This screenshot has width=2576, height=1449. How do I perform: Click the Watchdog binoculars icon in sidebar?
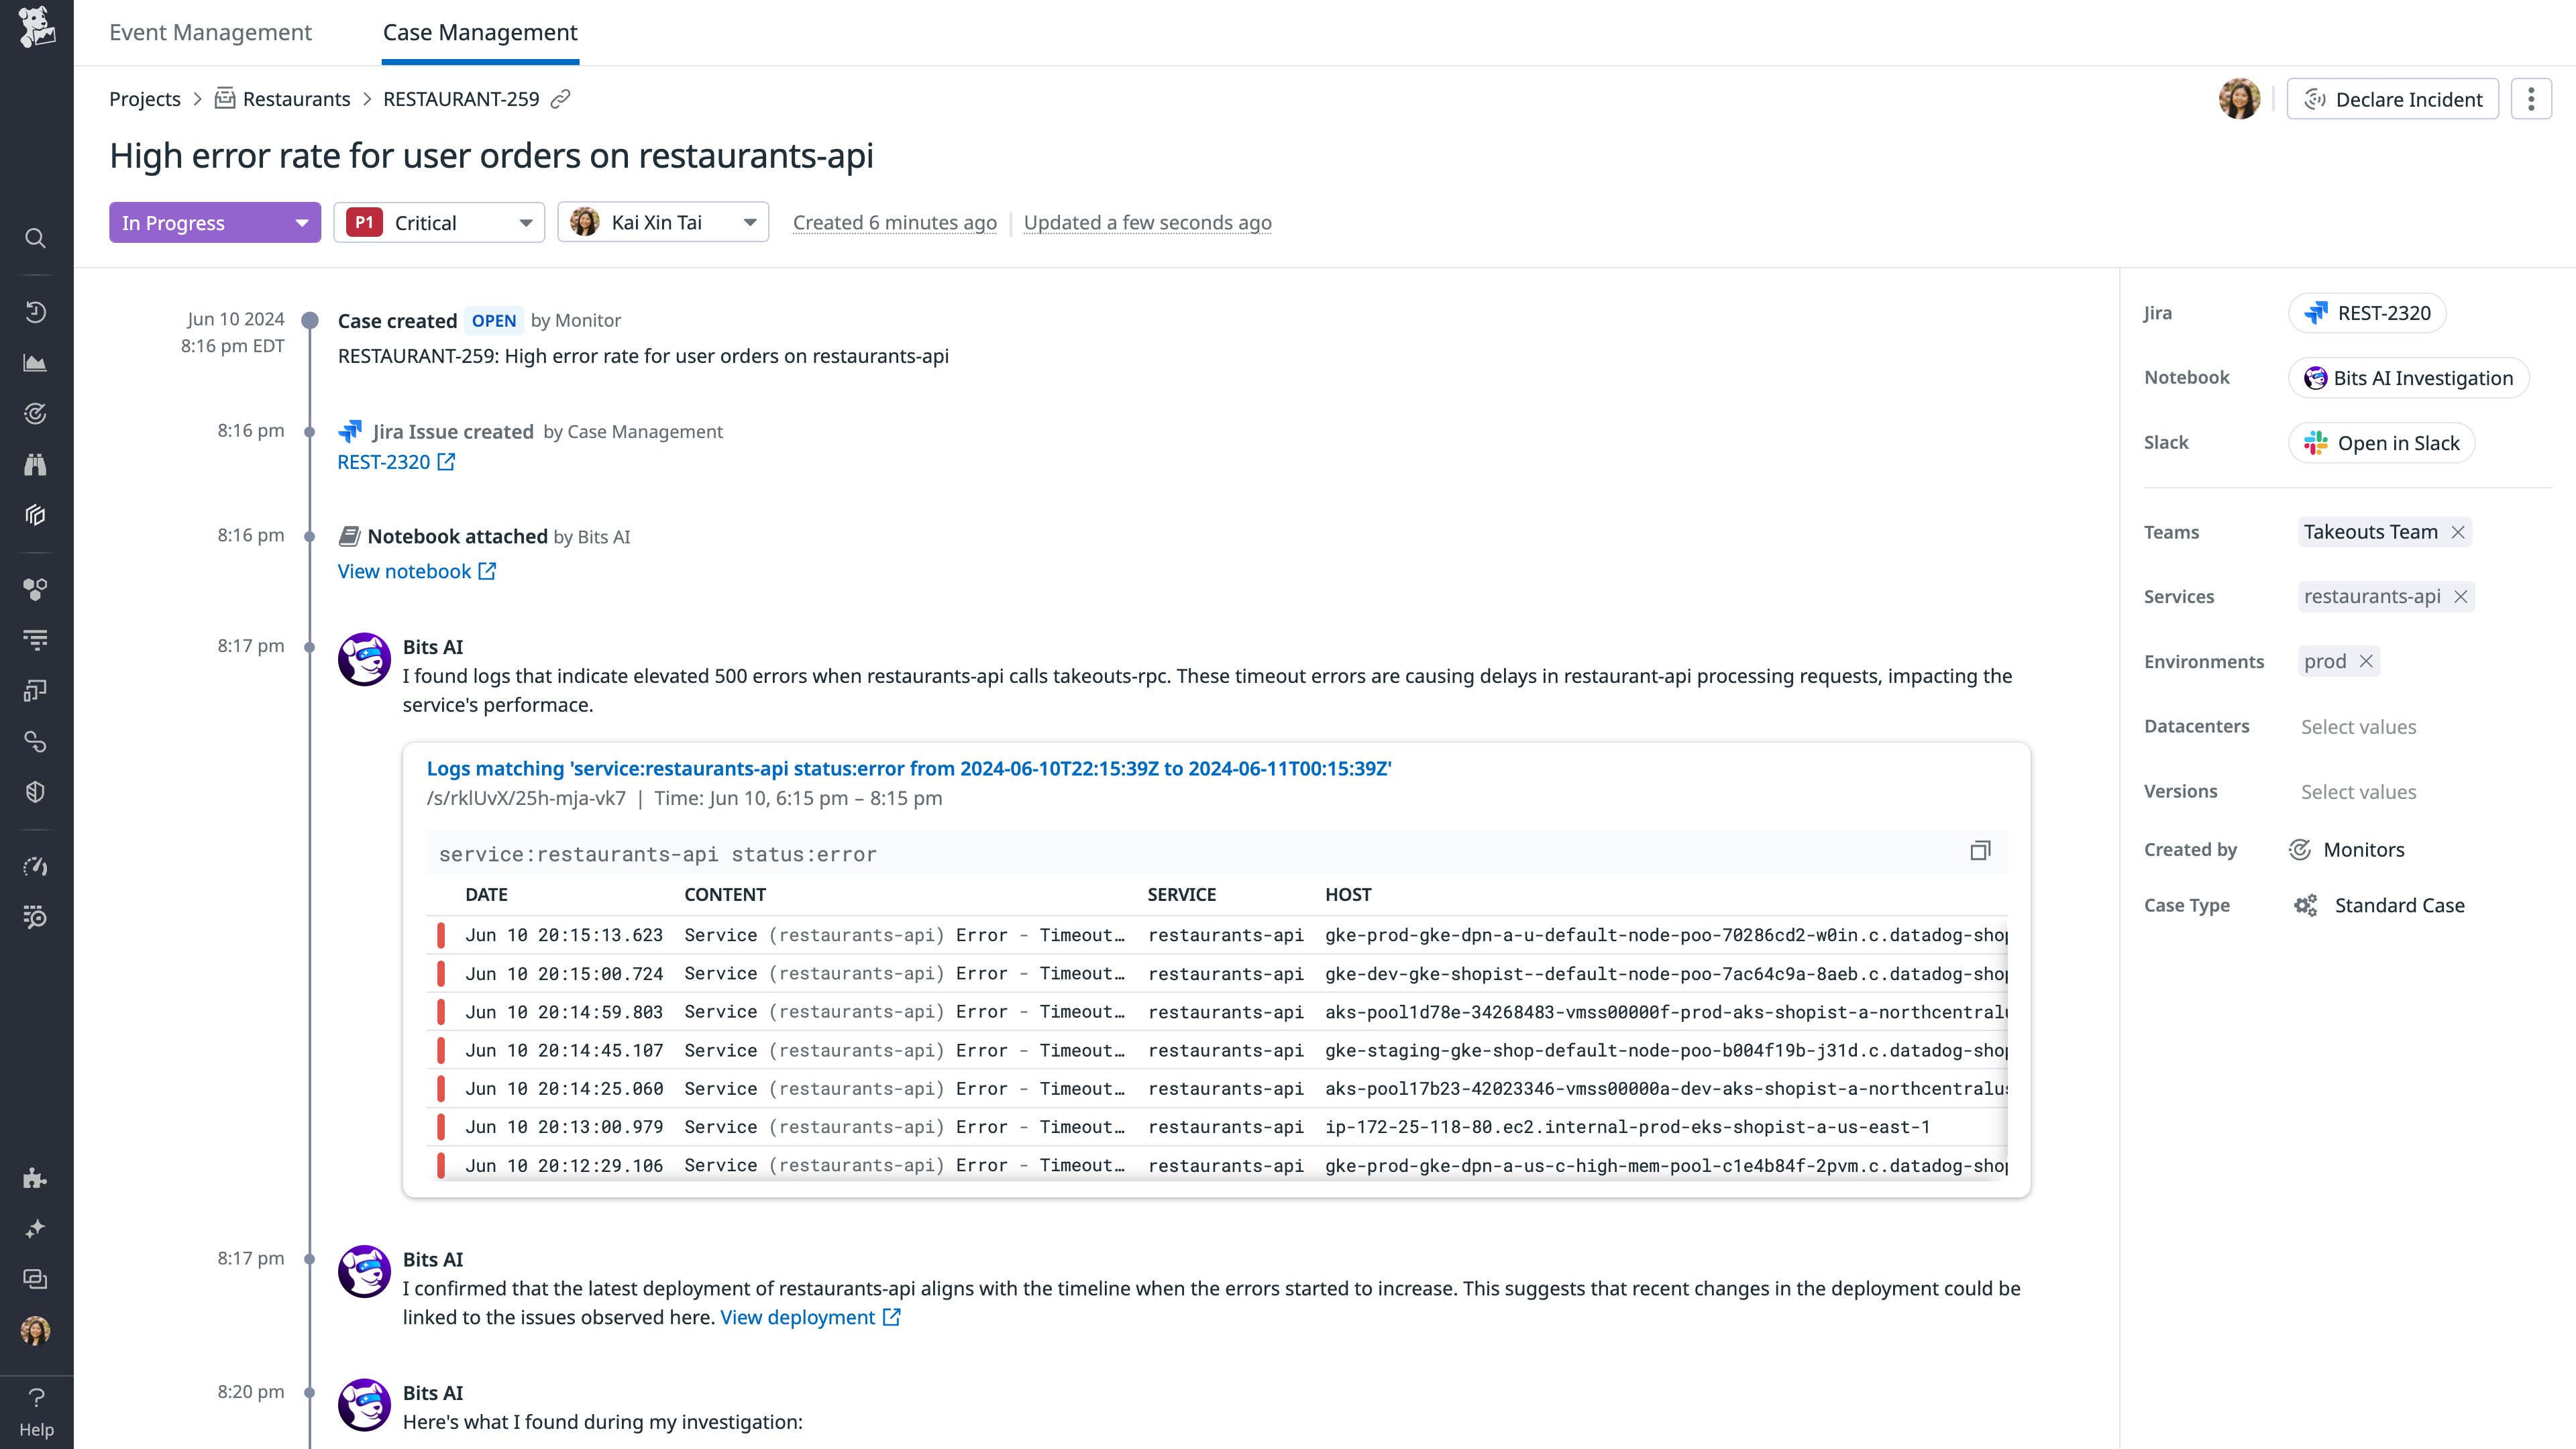[x=36, y=464]
